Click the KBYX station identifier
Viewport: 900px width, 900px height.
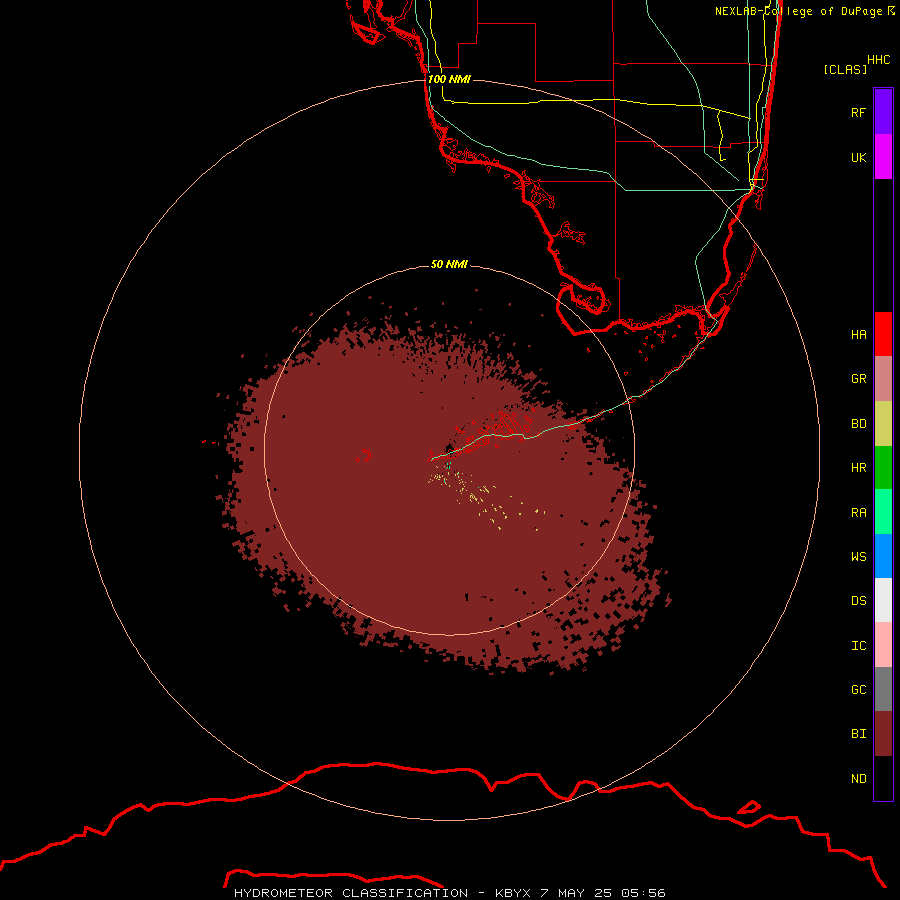pyautogui.click(x=514, y=893)
